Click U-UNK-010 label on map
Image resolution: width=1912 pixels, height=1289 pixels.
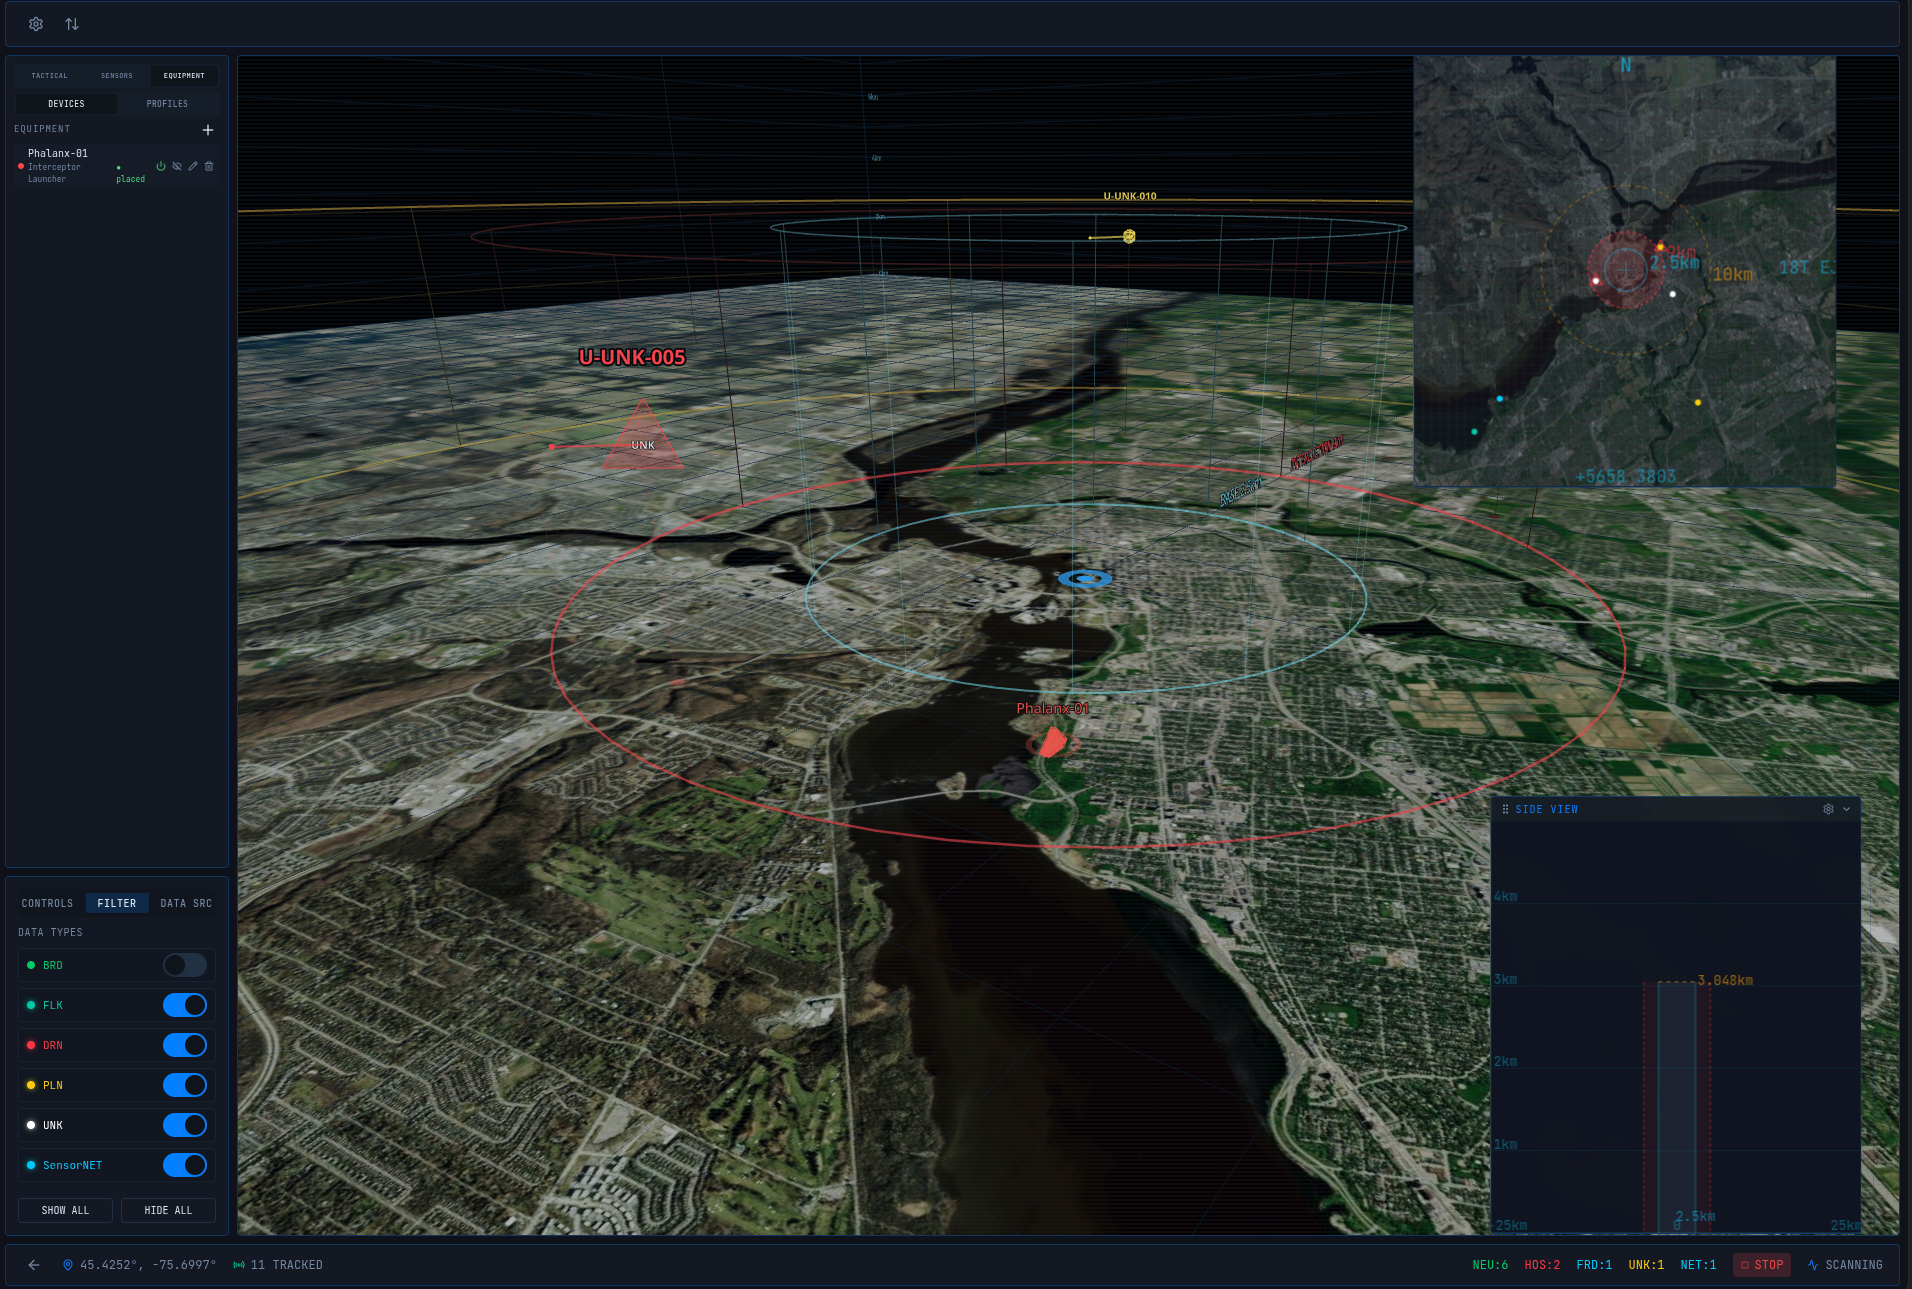click(1130, 196)
